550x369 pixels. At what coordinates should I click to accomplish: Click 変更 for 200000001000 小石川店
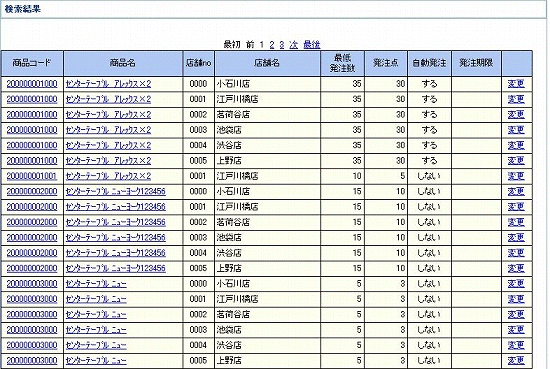click(516, 84)
